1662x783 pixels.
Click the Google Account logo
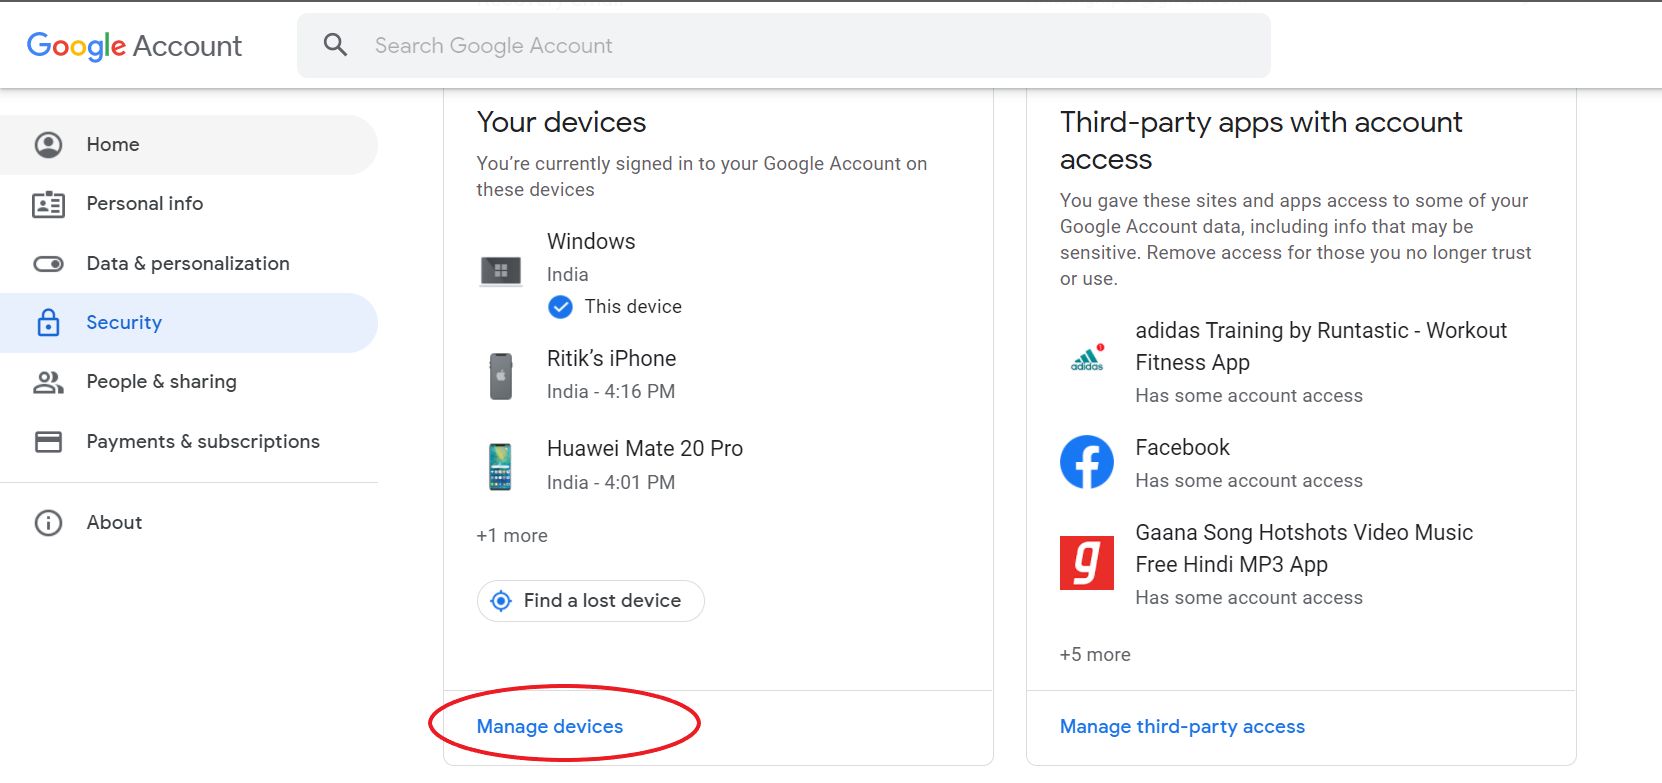click(x=134, y=46)
